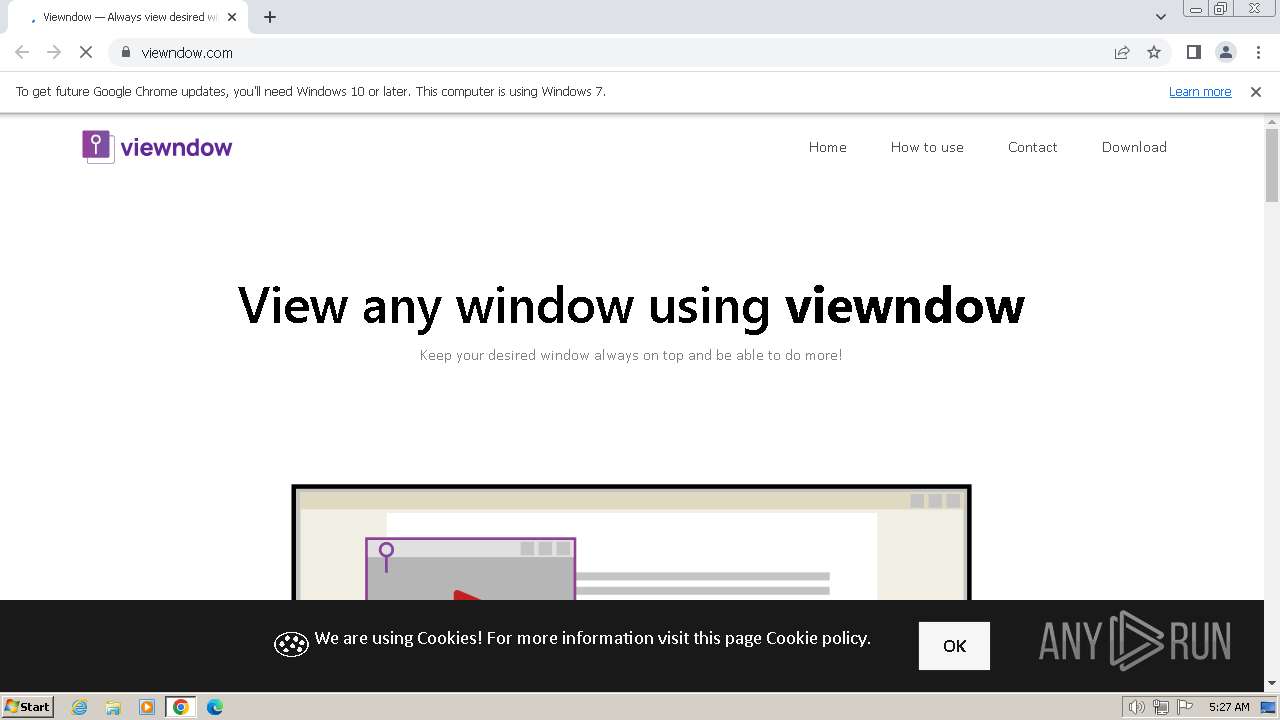Share this page icon

[1122, 52]
